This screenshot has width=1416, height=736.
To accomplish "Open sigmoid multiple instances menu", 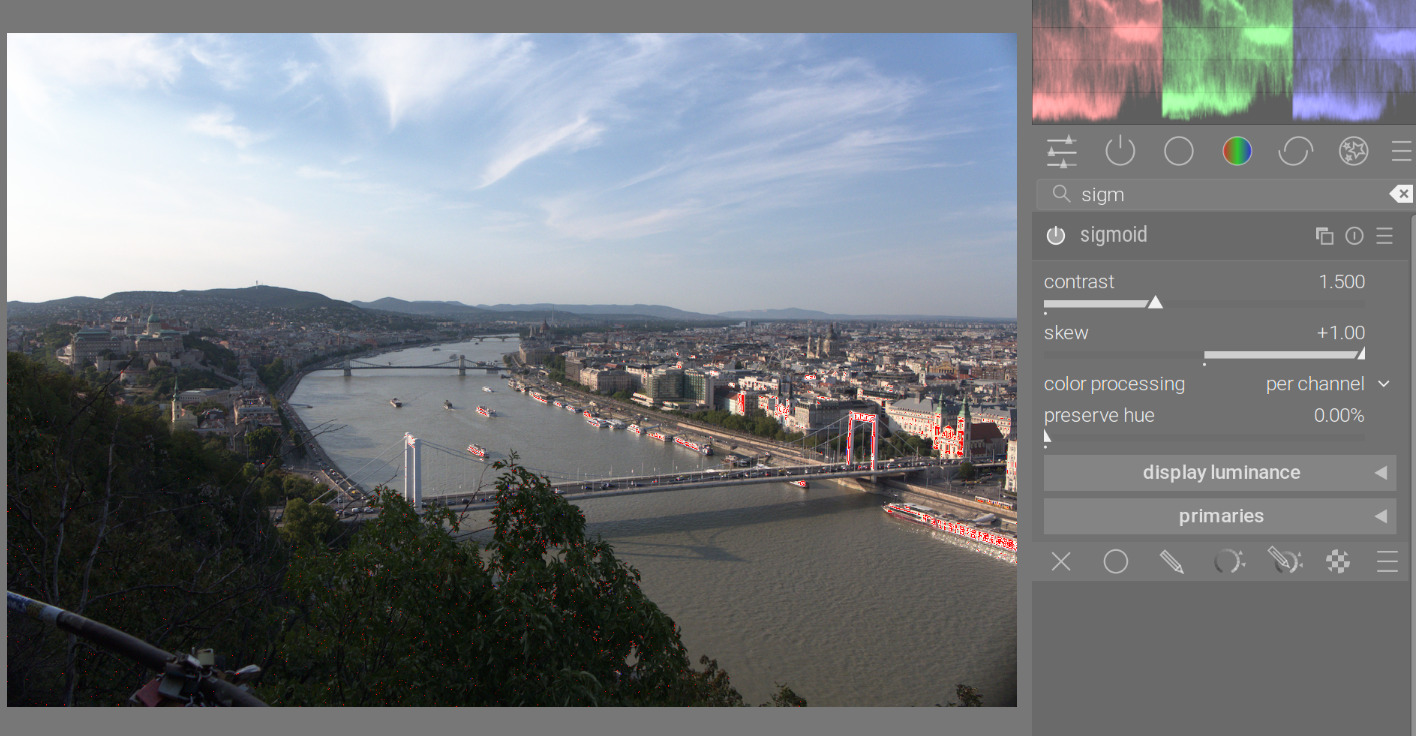I will coord(1324,236).
